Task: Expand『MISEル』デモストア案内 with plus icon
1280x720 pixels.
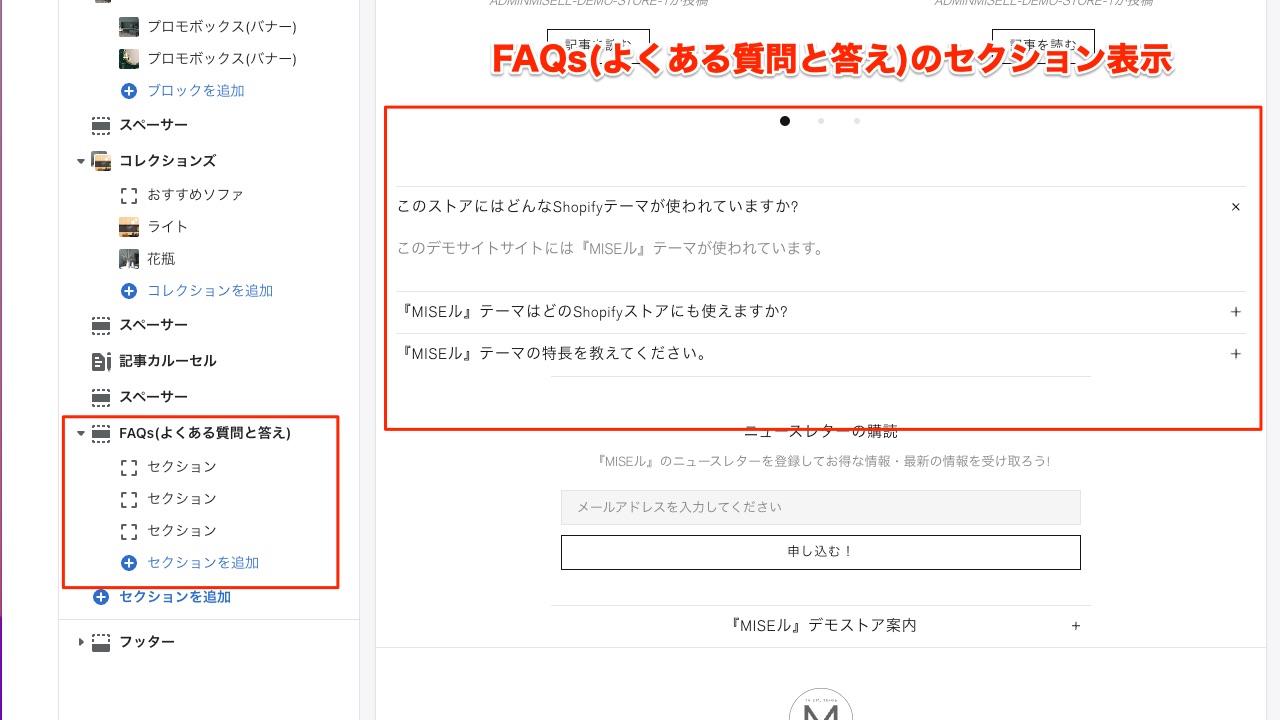Action: [1076, 626]
